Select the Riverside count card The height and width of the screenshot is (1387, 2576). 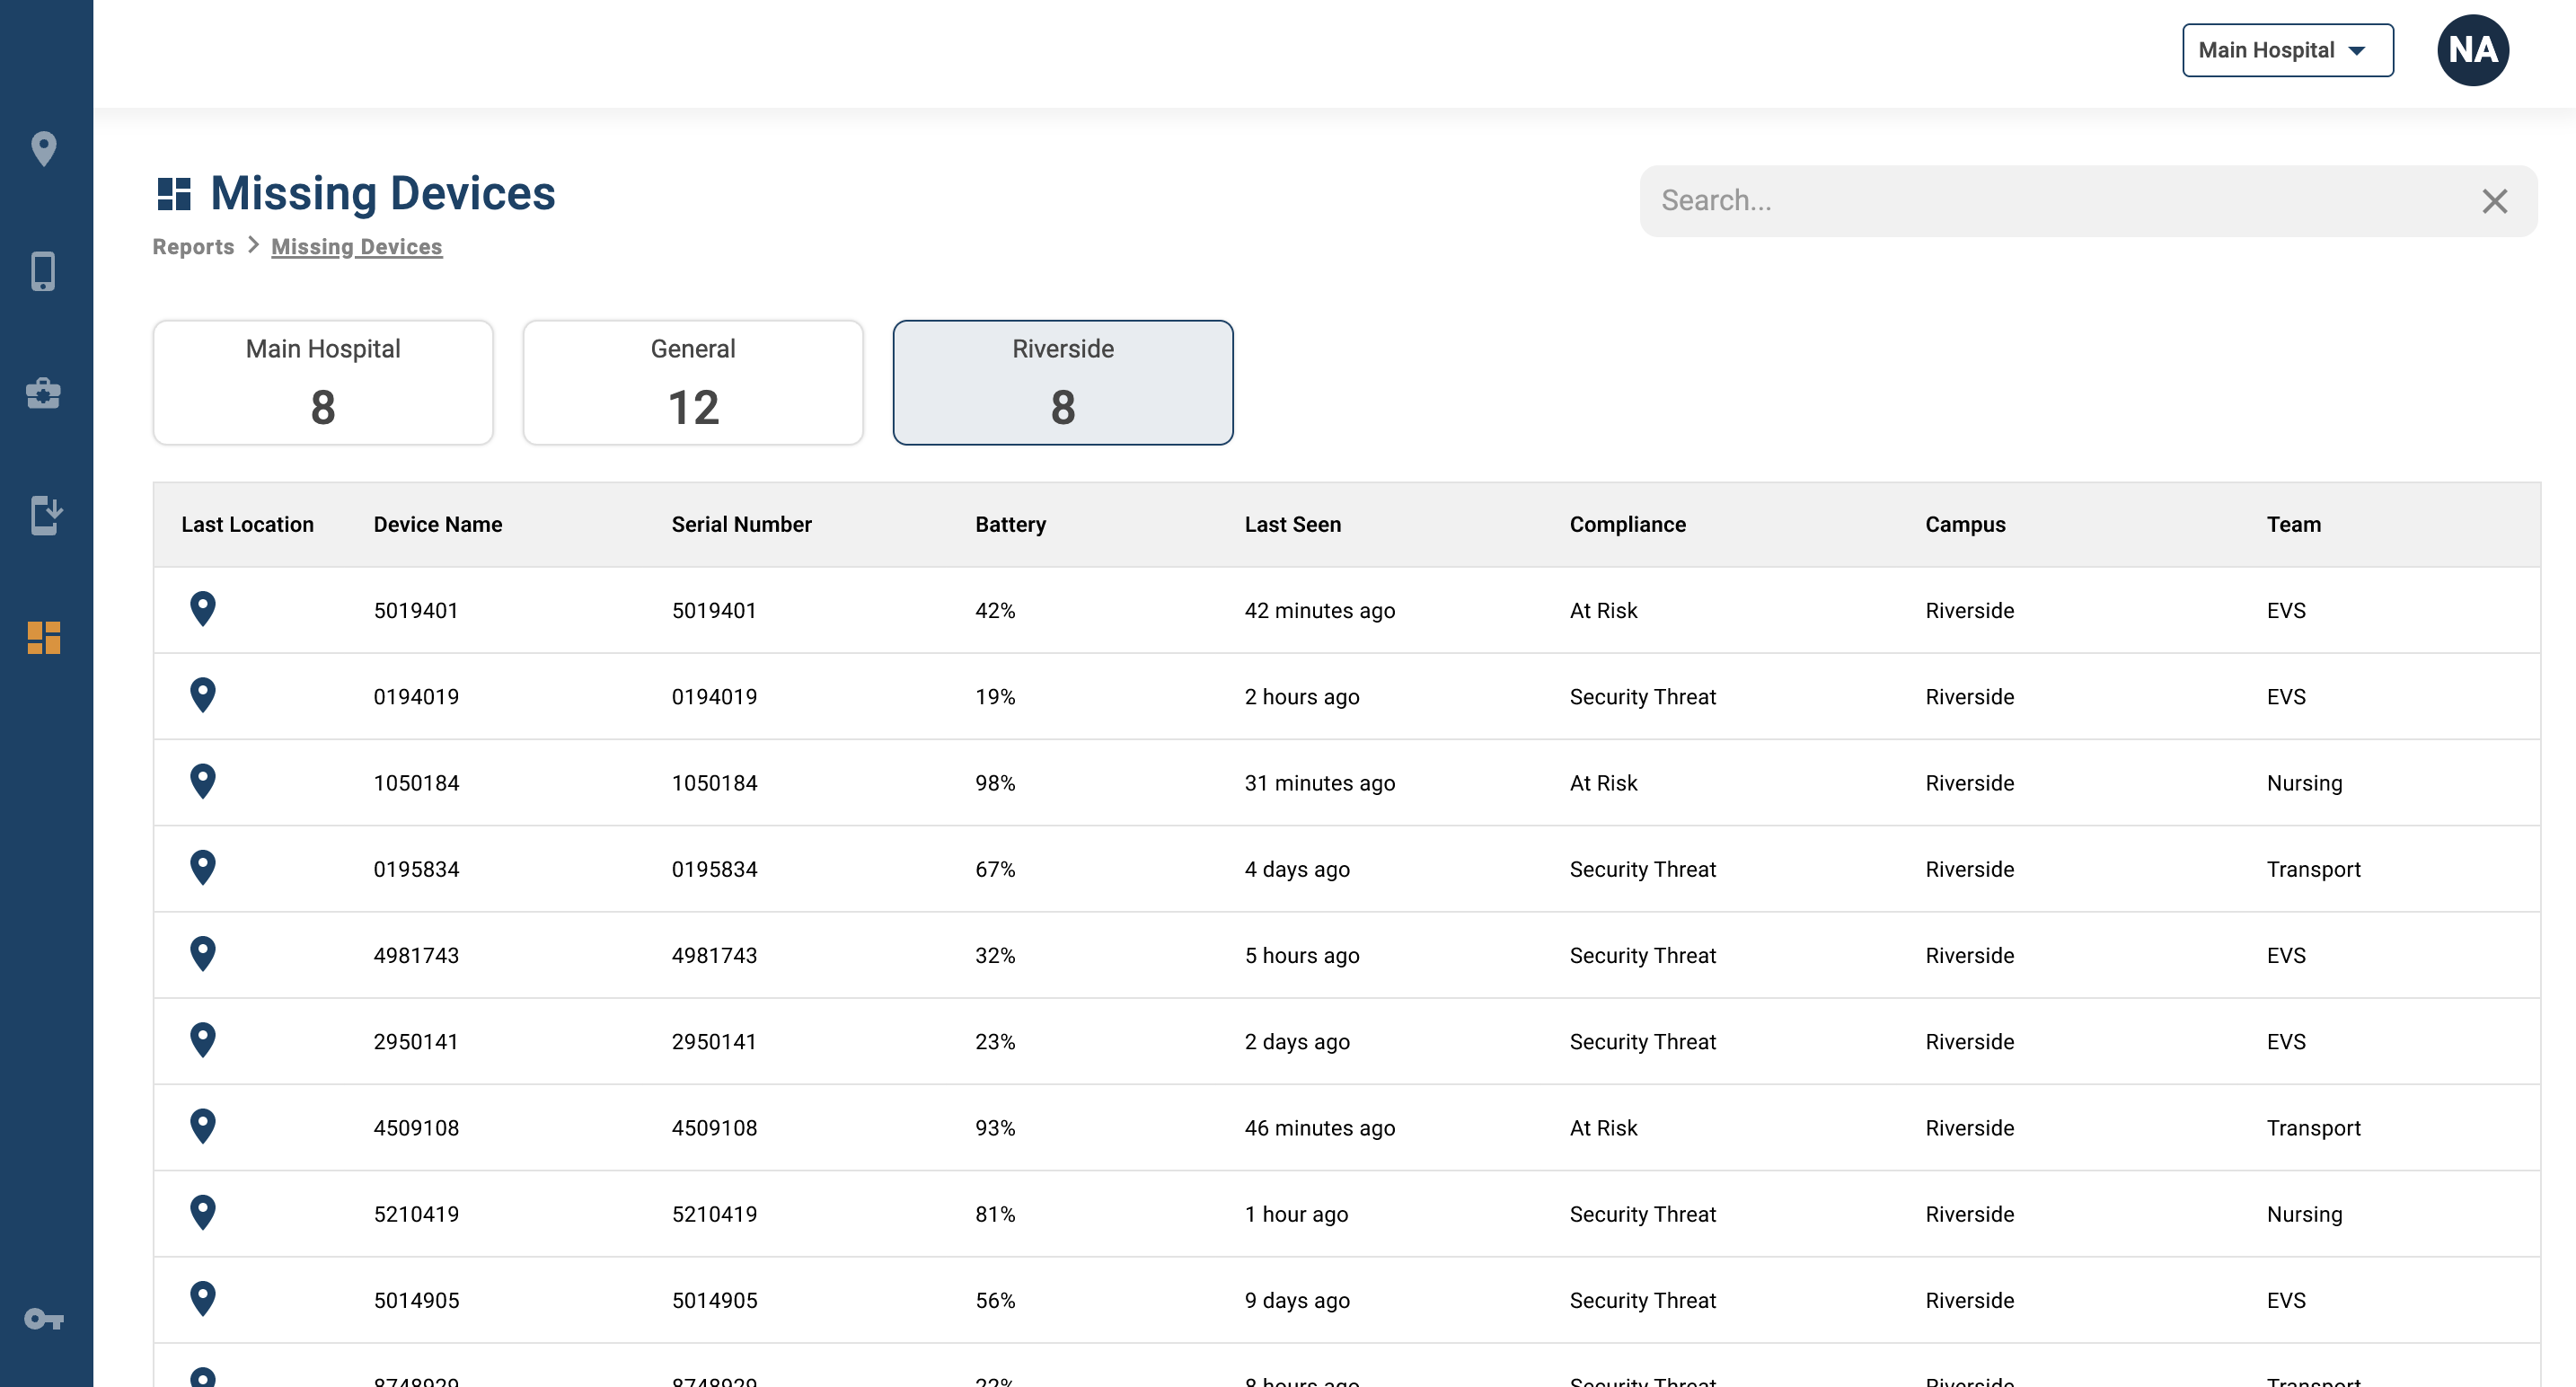pos(1063,382)
